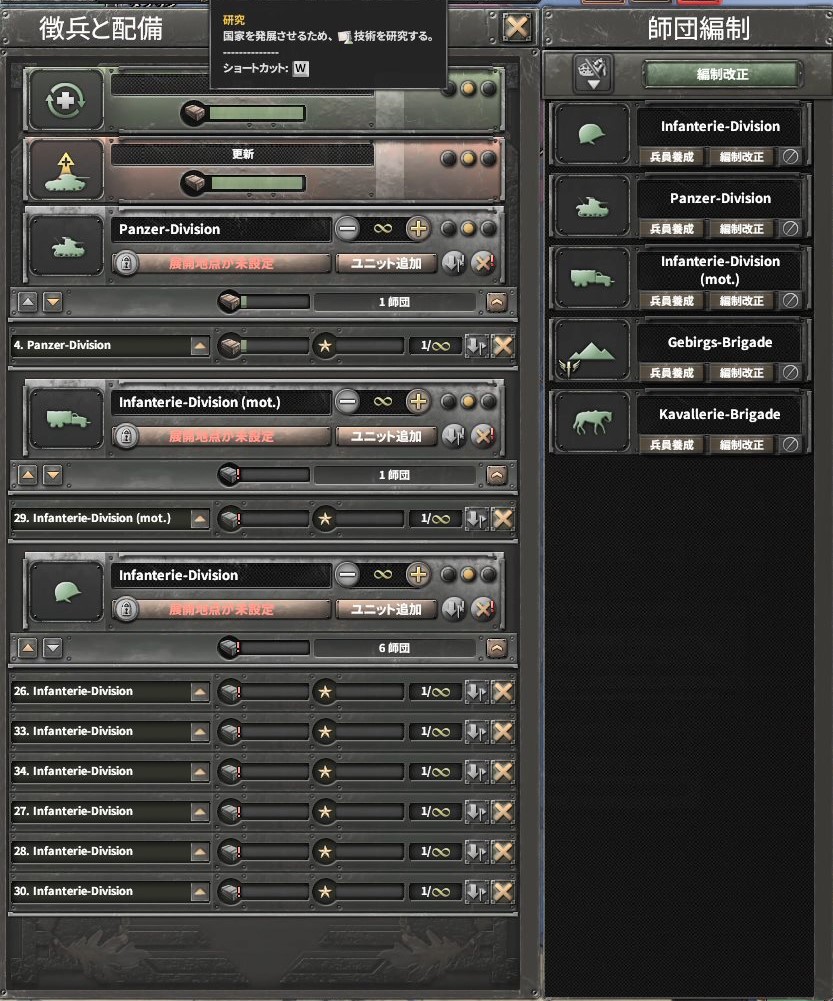Viewport: 833px width, 1001px height.
Task: Set priority dots on Infanterie-Division group
Action: click(x=469, y=575)
